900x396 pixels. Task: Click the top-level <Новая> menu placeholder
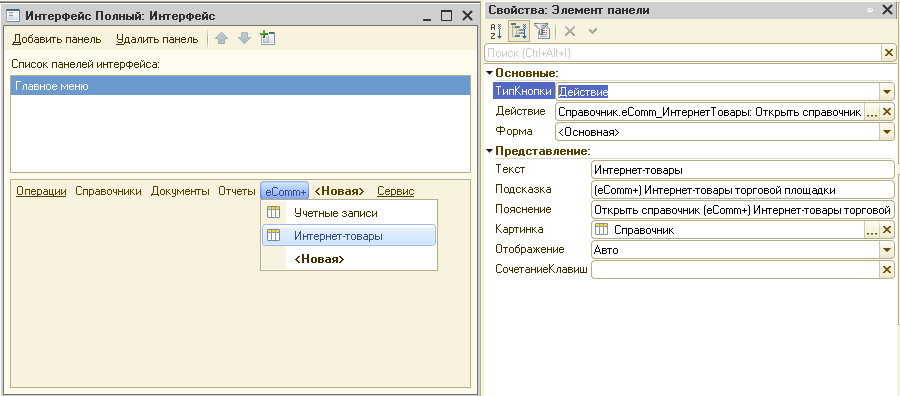(x=339, y=191)
